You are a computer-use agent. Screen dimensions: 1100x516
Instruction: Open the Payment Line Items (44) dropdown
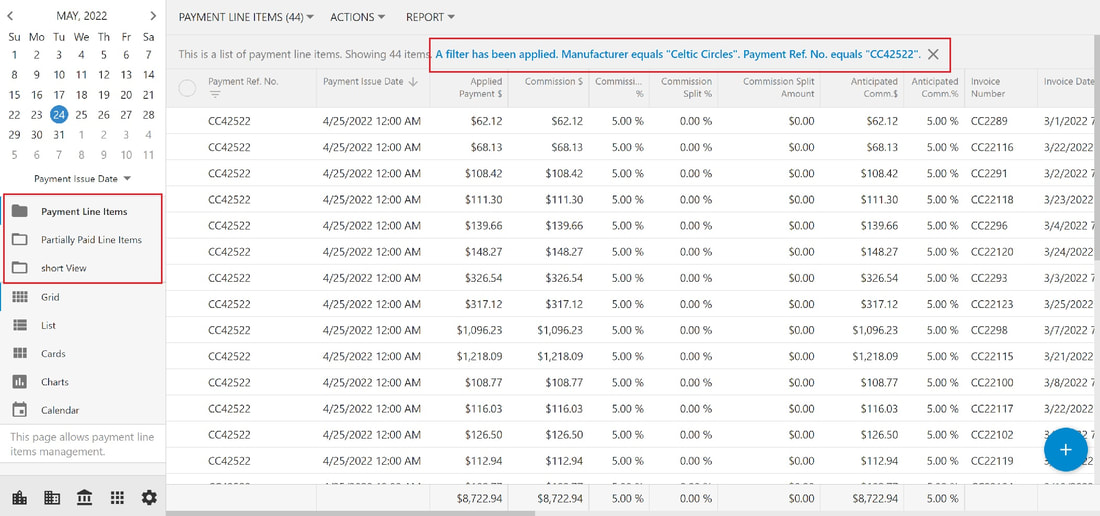[x=246, y=18]
